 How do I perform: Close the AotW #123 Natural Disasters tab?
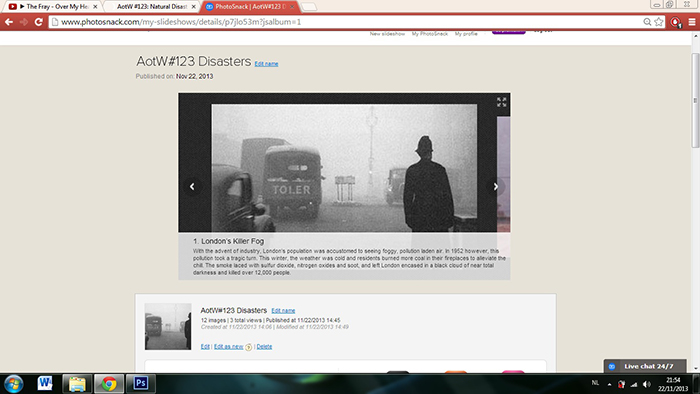click(193, 7)
